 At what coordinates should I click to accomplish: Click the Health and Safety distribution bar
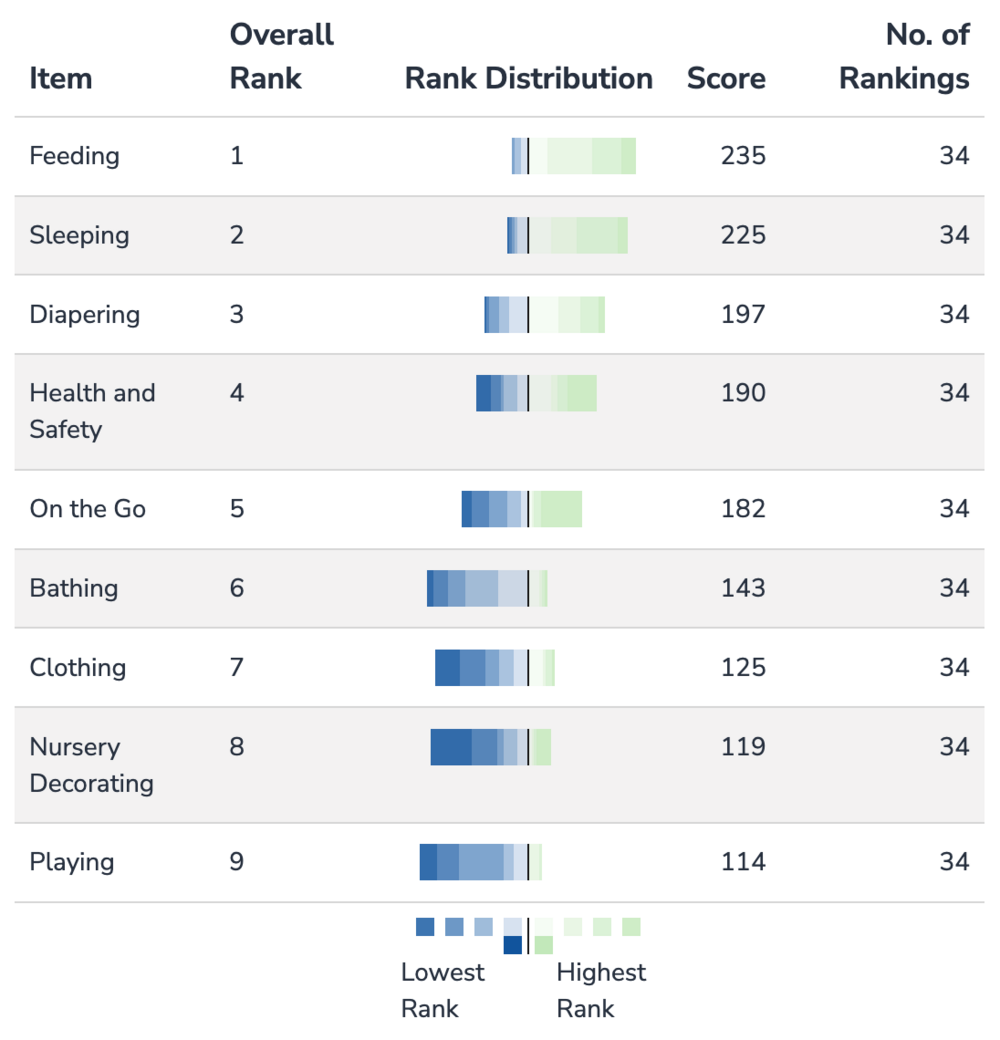[536, 393]
